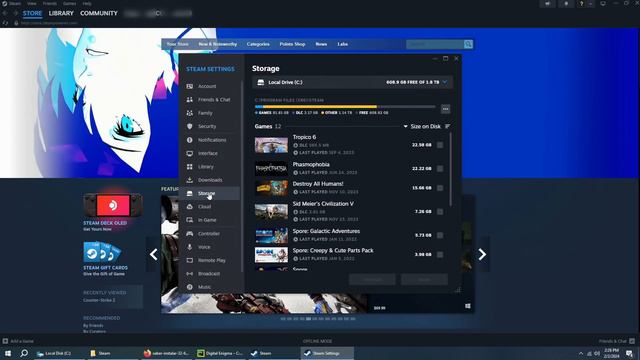The width and height of the screenshot is (640, 360).
Task: Click the store search input field
Action: click(435, 44)
